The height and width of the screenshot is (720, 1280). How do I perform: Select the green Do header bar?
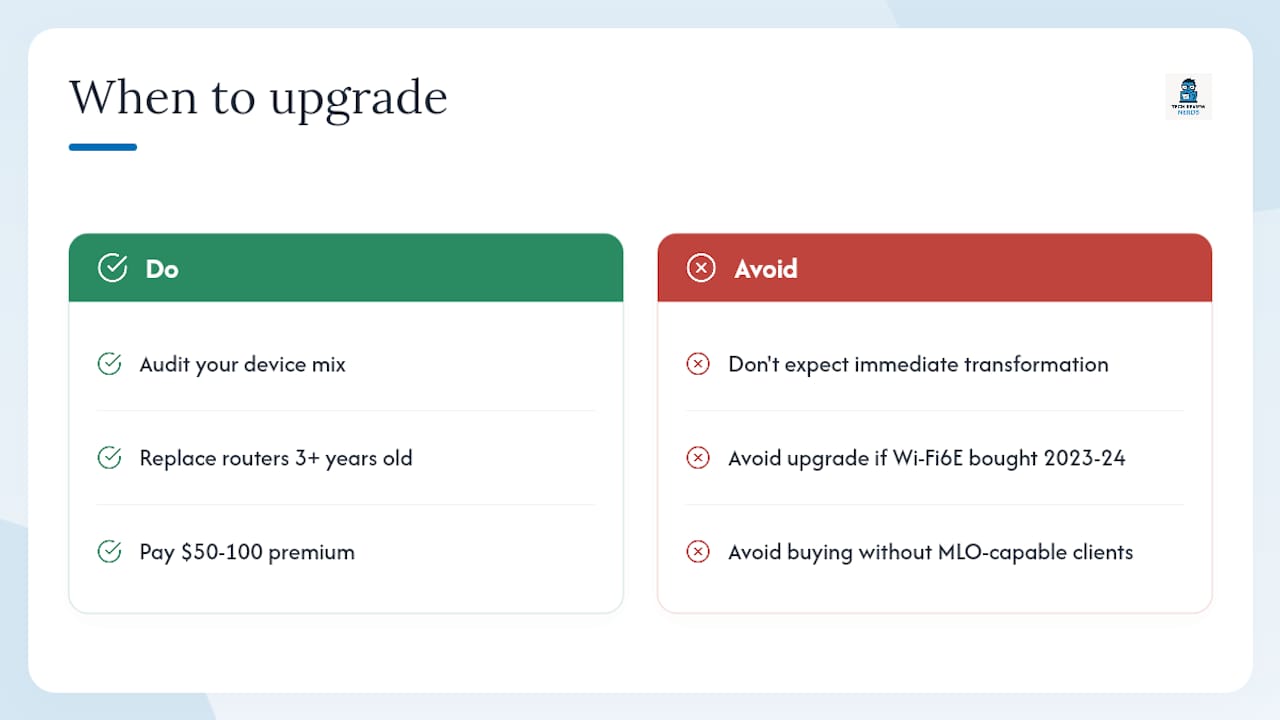(x=346, y=268)
